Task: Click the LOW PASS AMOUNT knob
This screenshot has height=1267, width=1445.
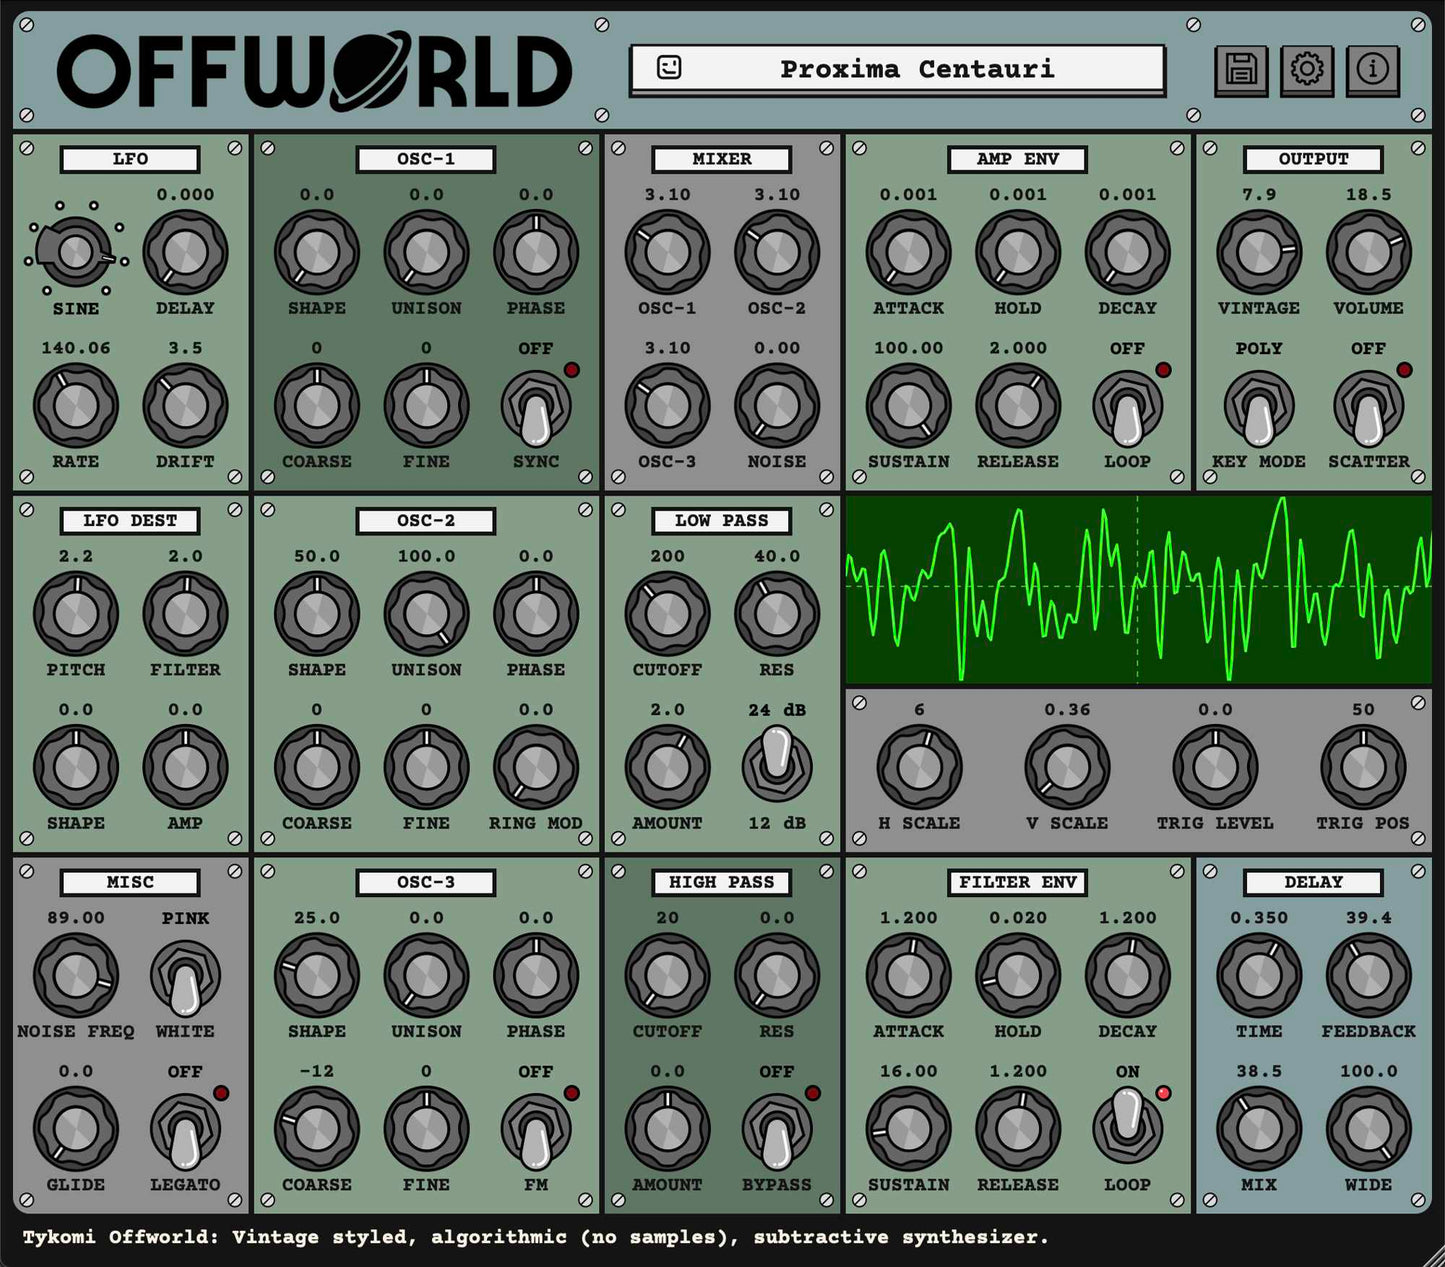Action: pos(667,768)
